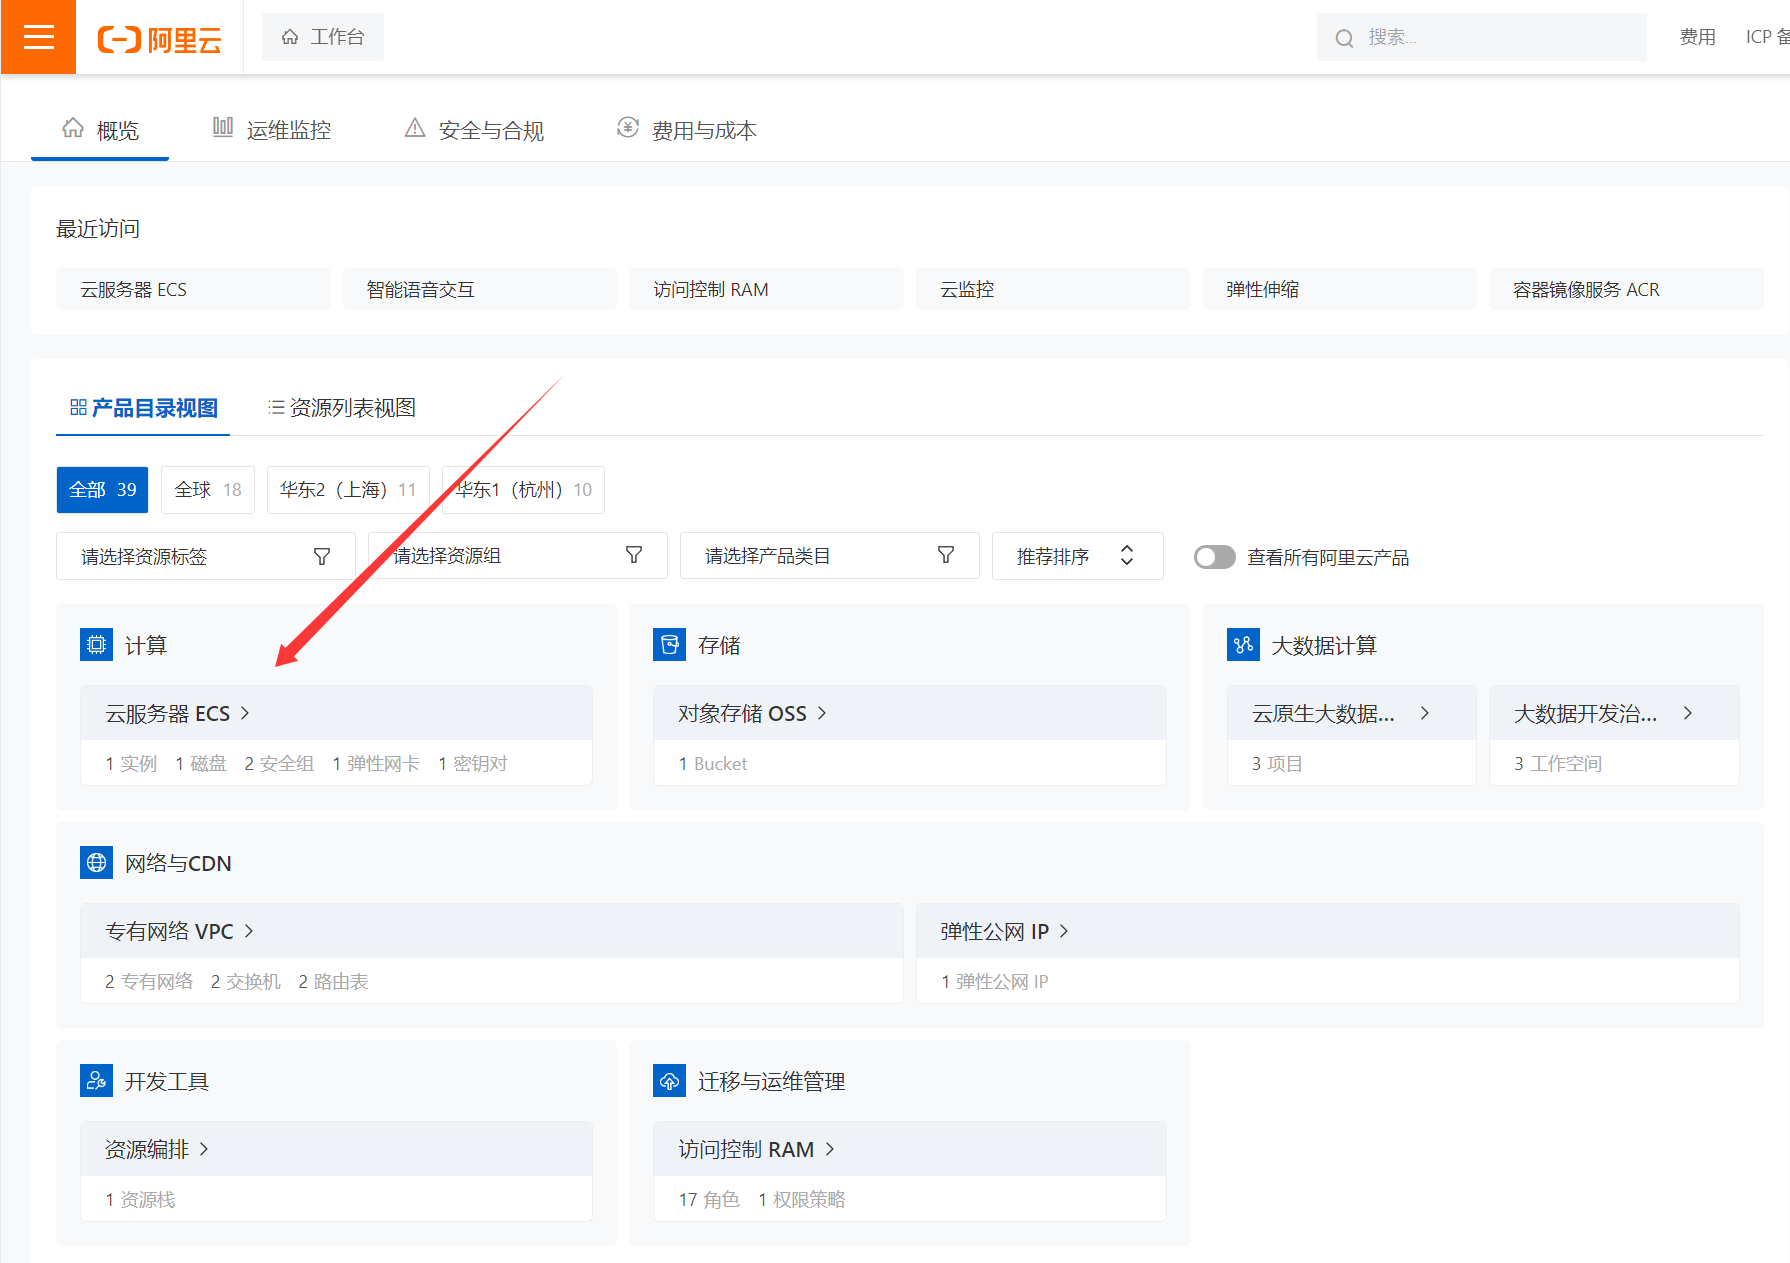Expand 访问控制 RAM chevron arrow
The image size is (1790, 1263).
(x=830, y=1149)
